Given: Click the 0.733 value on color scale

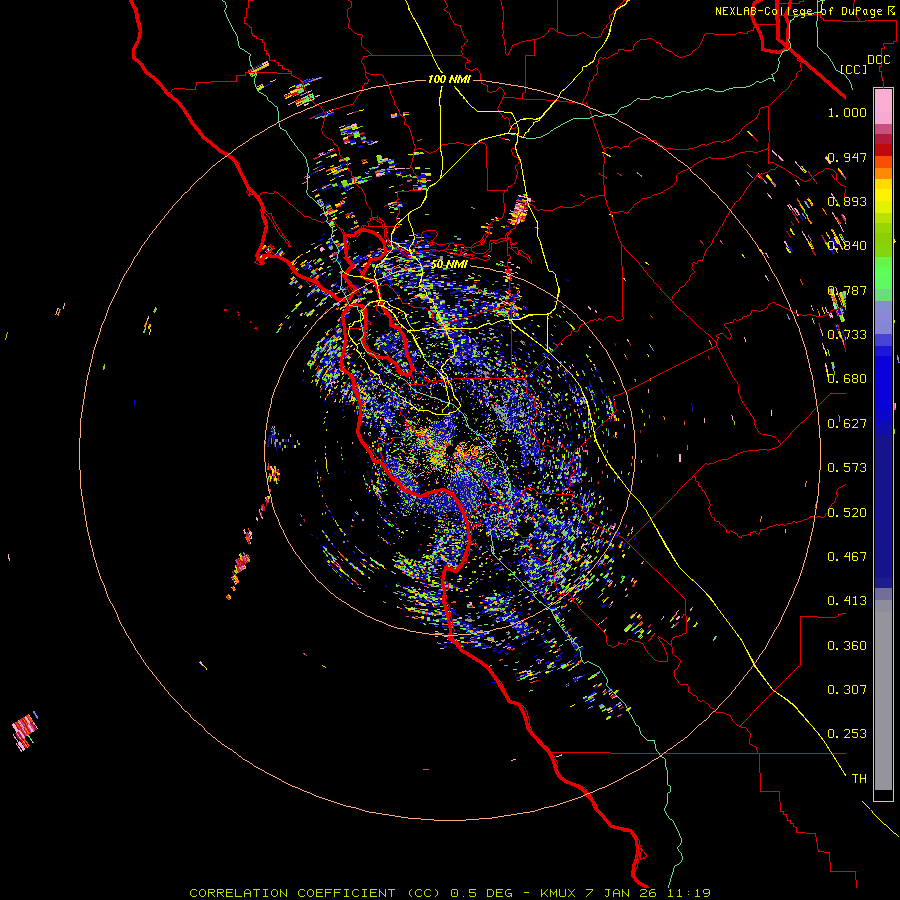Looking at the screenshot, I should (847, 335).
